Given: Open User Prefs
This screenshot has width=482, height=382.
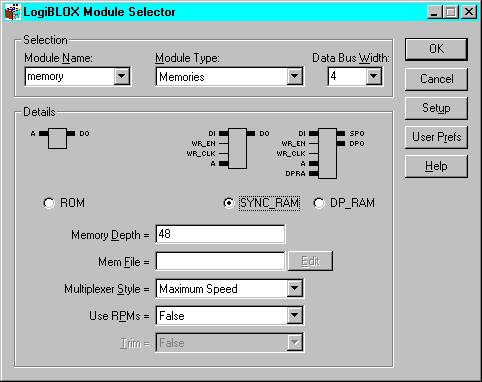Looking at the screenshot, I should click(436, 137).
